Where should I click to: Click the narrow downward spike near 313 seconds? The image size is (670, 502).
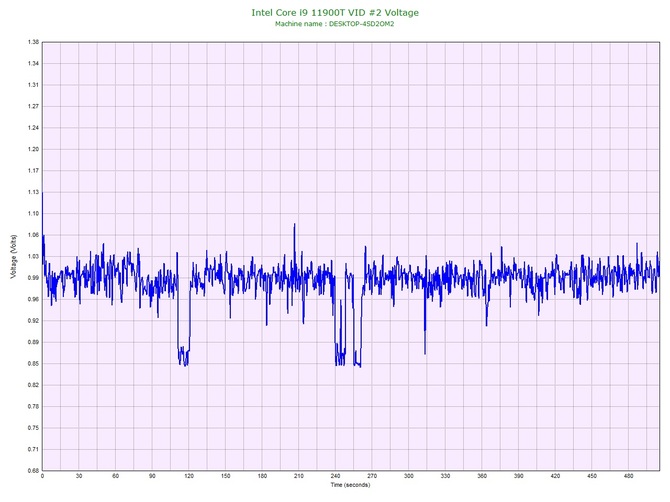click(x=425, y=316)
